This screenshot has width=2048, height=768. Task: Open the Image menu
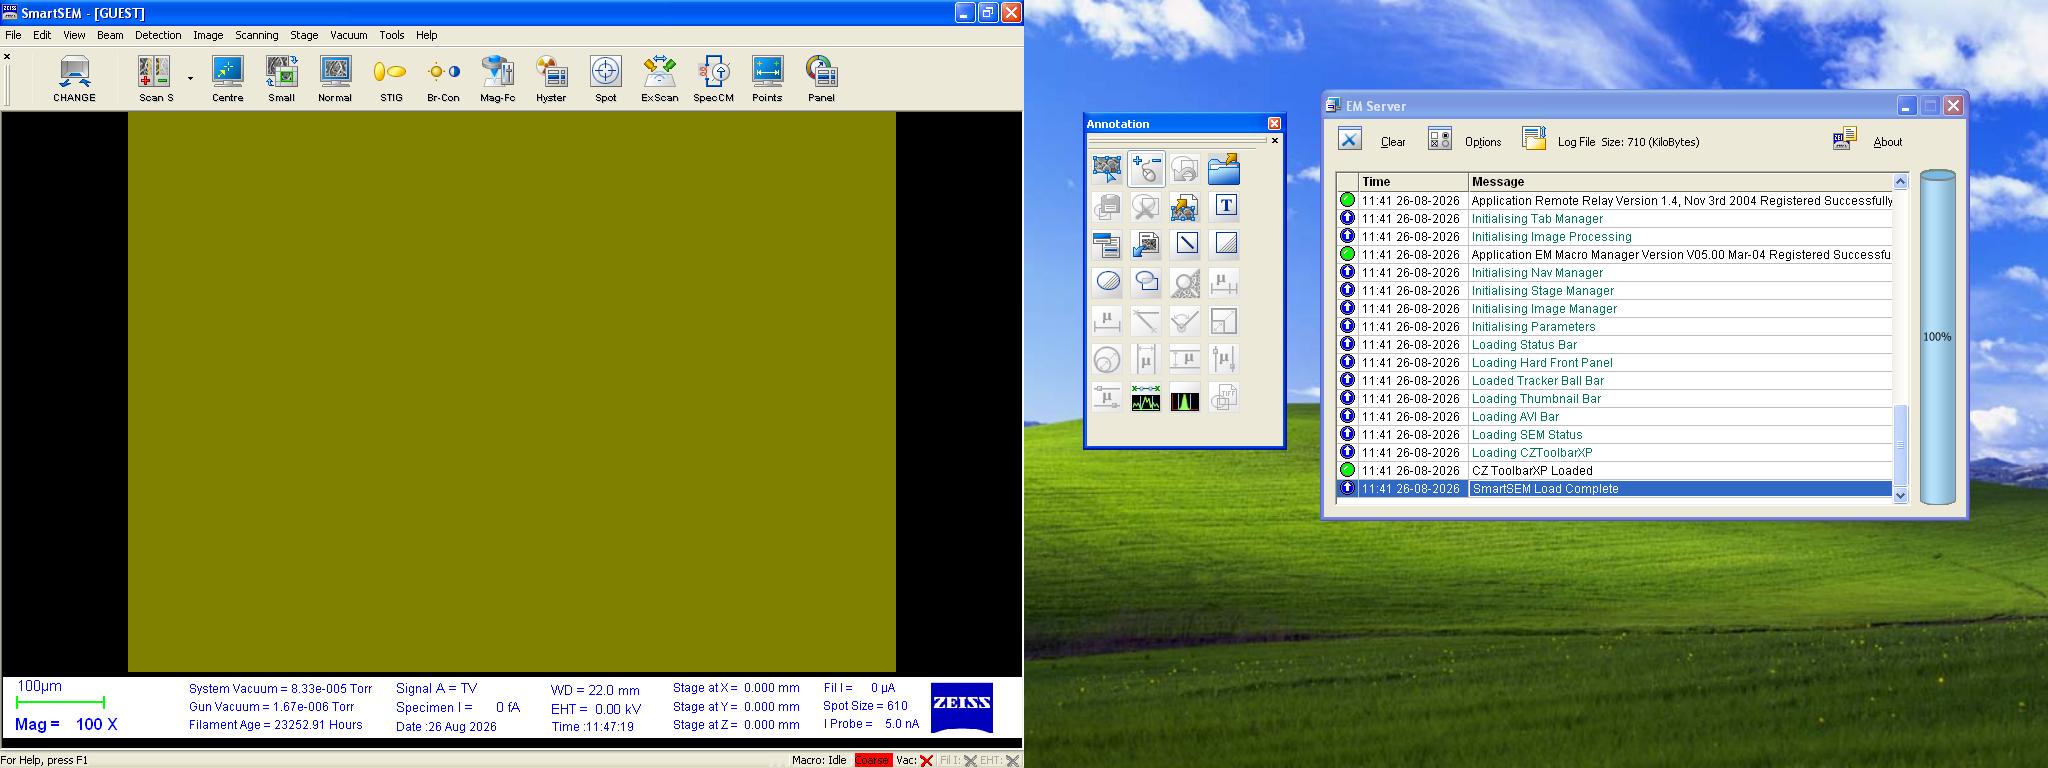tap(208, 35)
